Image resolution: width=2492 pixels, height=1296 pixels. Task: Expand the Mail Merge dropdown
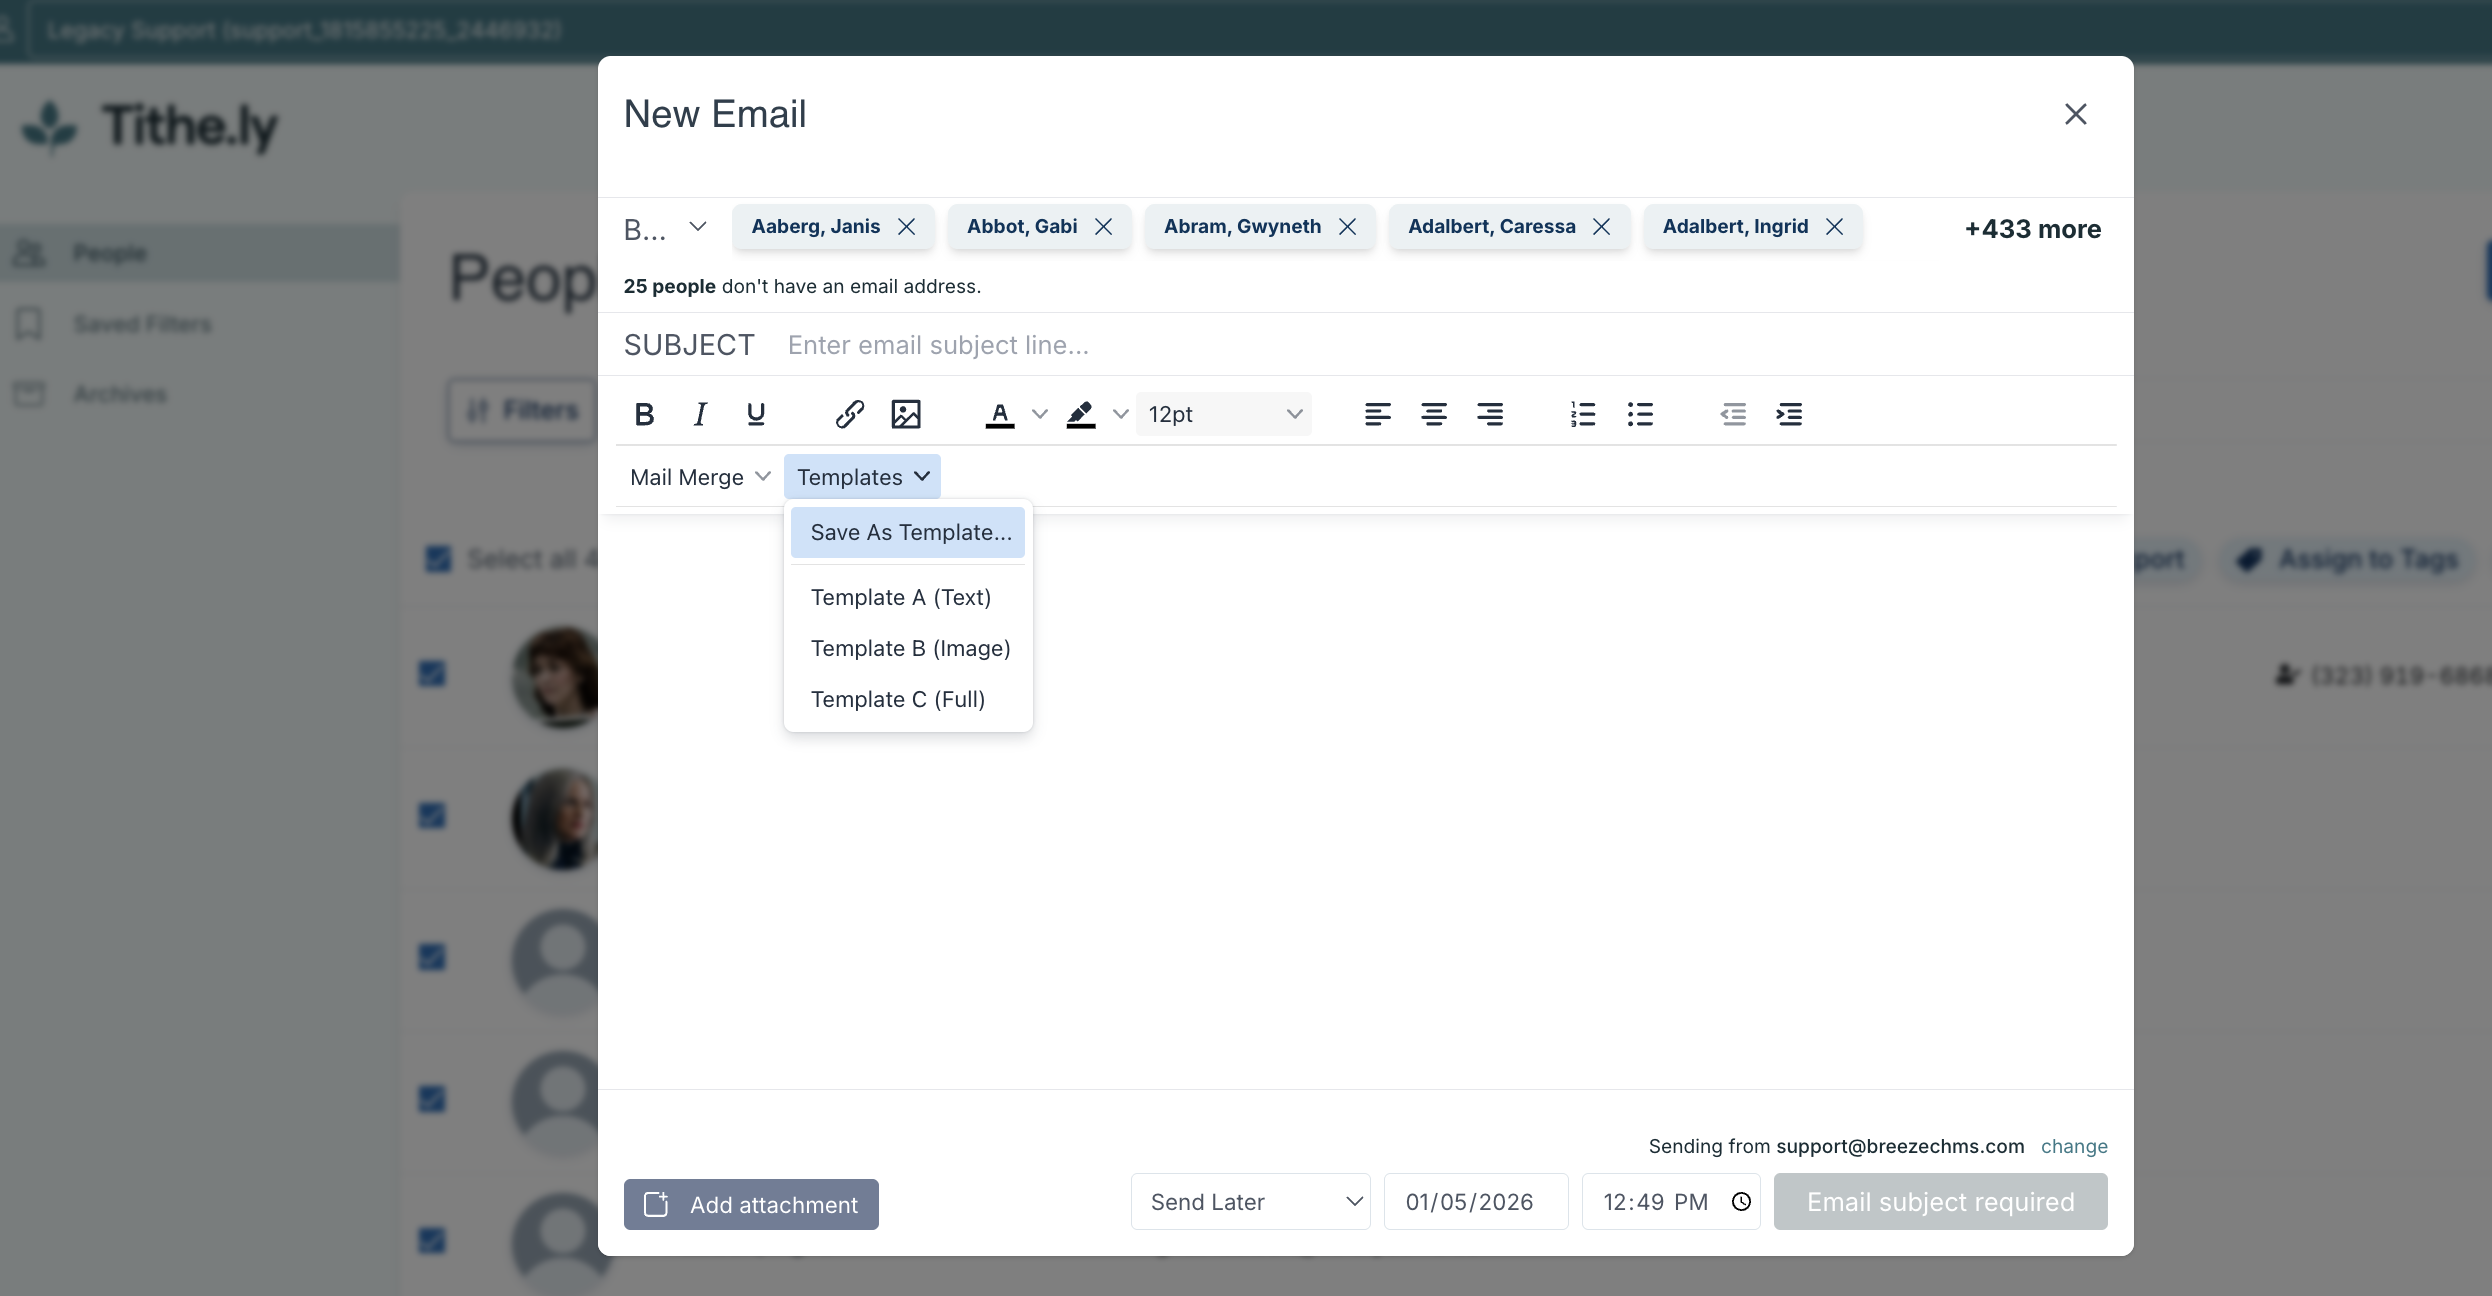click(x=700, y=477)
